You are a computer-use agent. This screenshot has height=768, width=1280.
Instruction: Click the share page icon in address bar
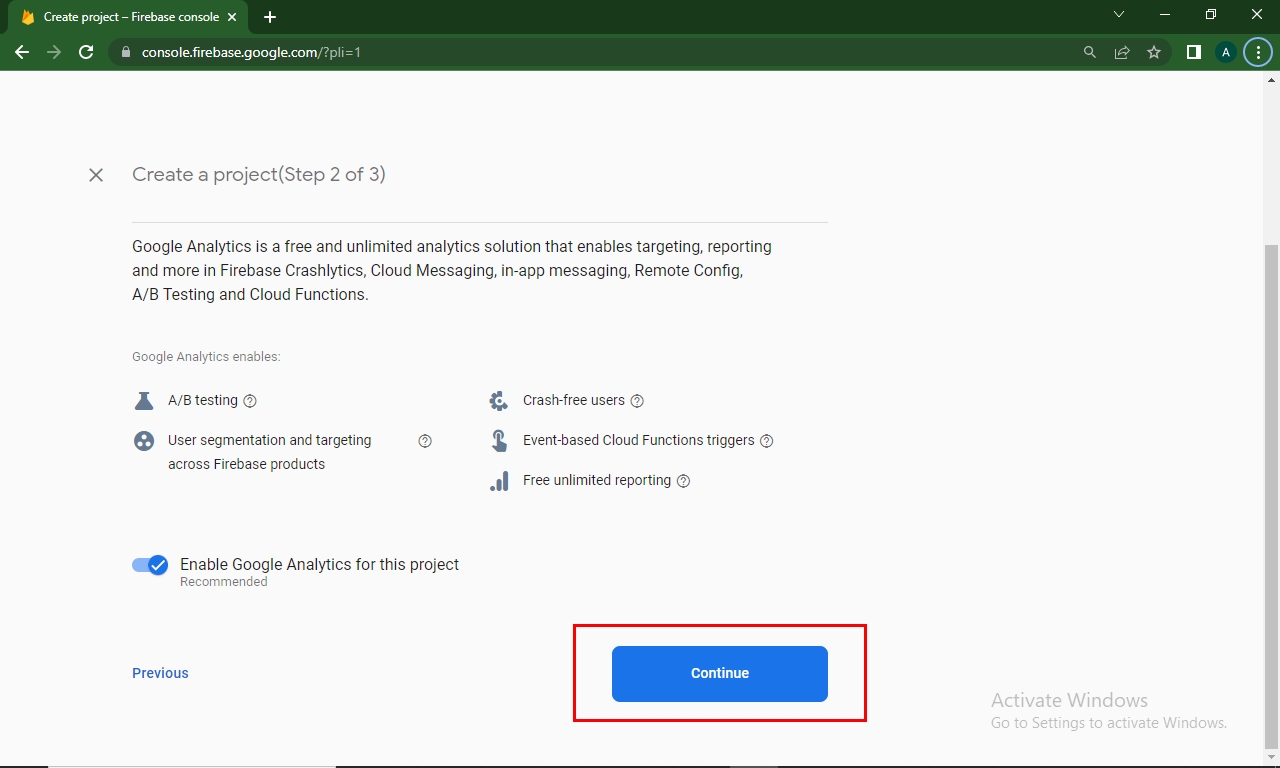click(1122, 52)
